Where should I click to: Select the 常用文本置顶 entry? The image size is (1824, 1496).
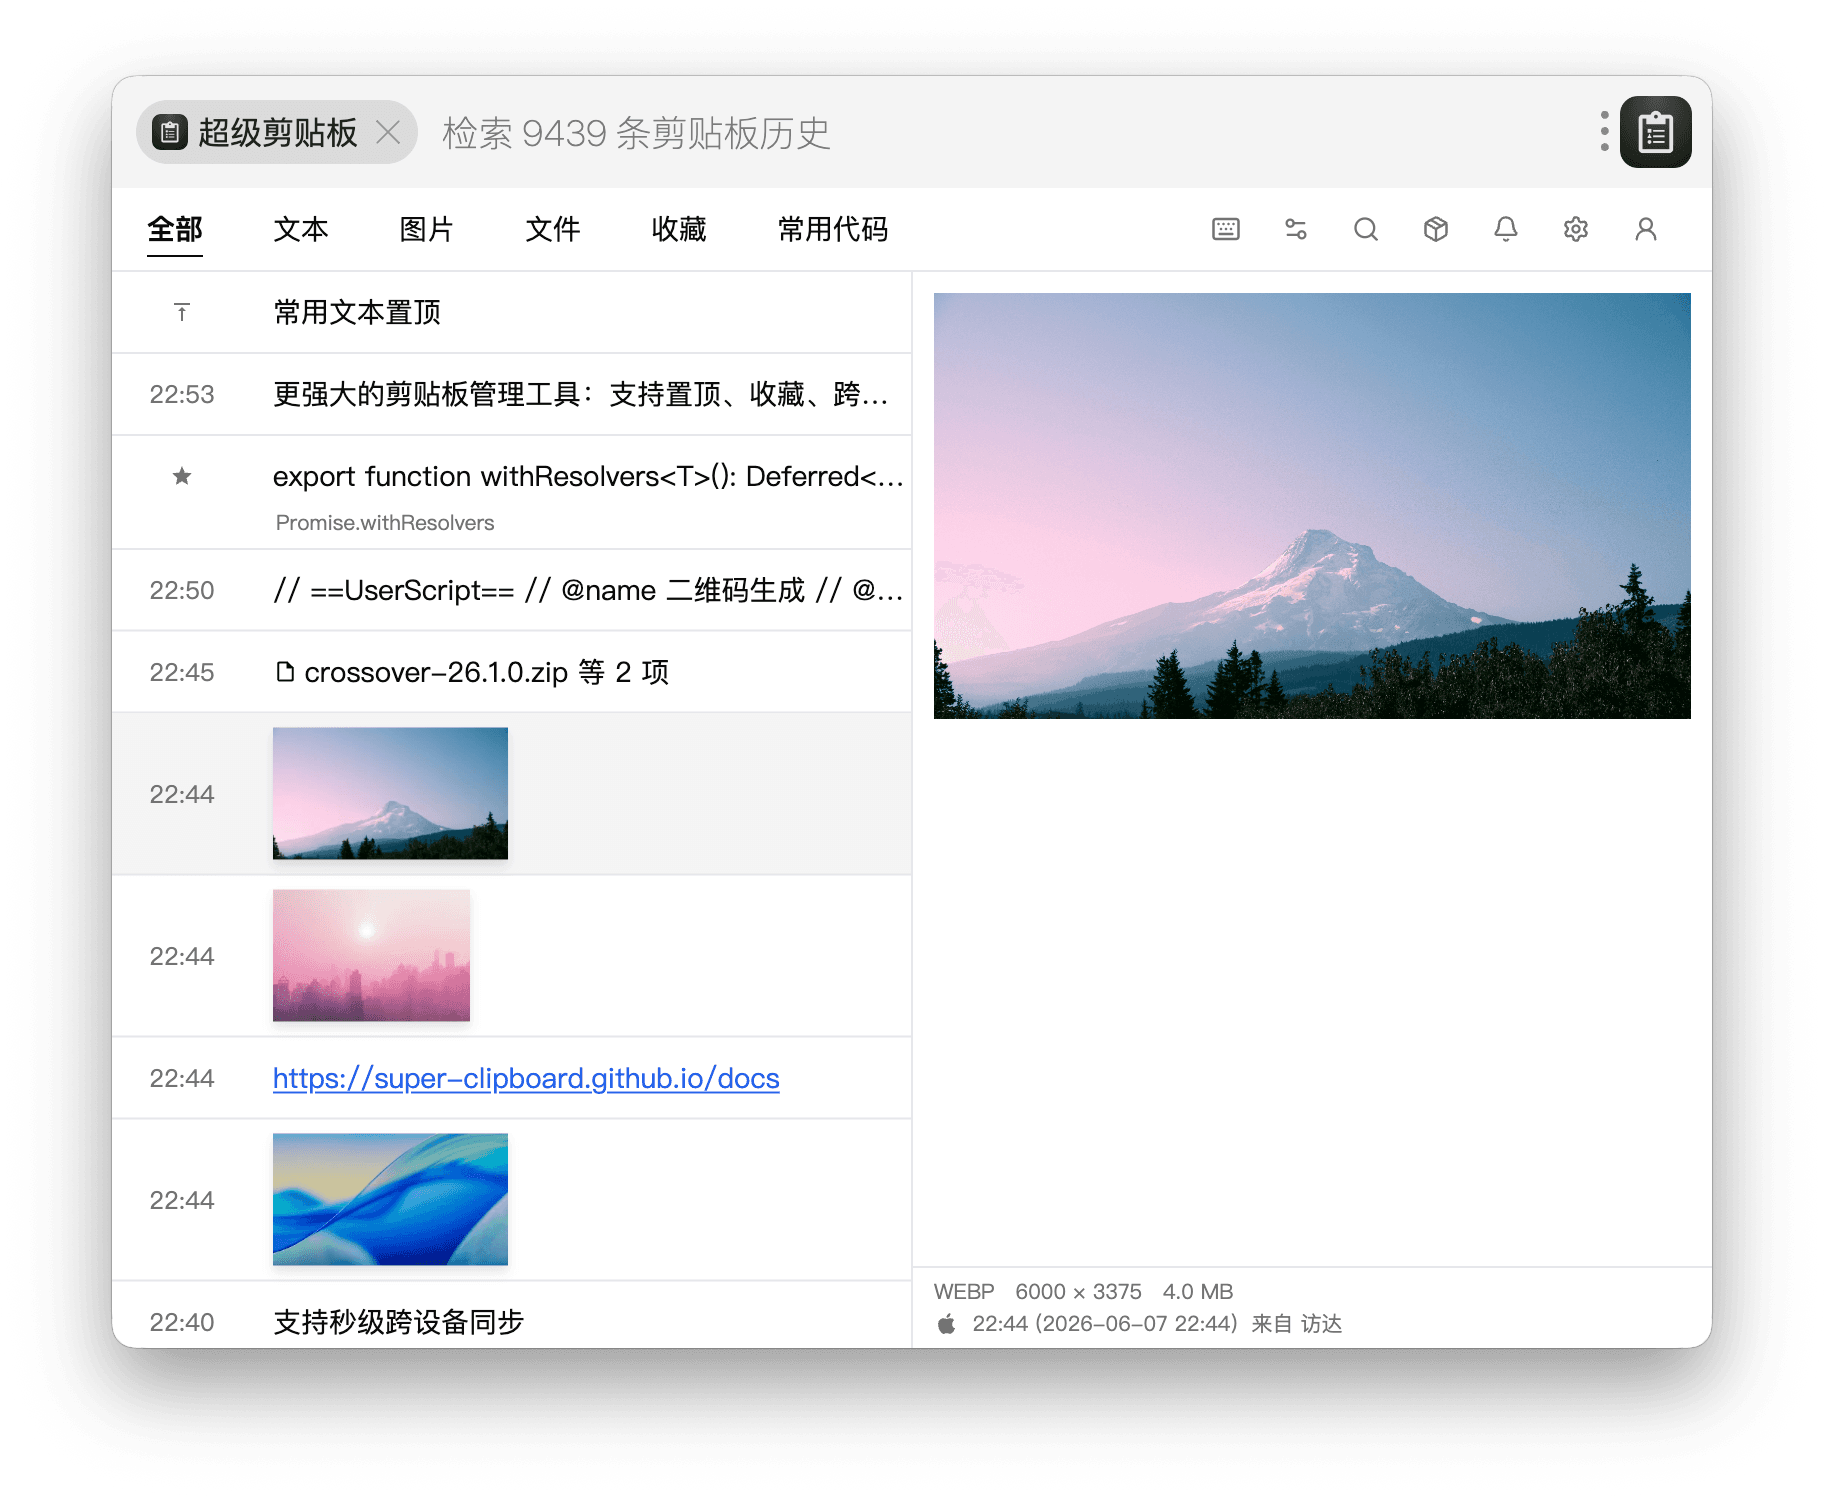click(x=511, y=312)
